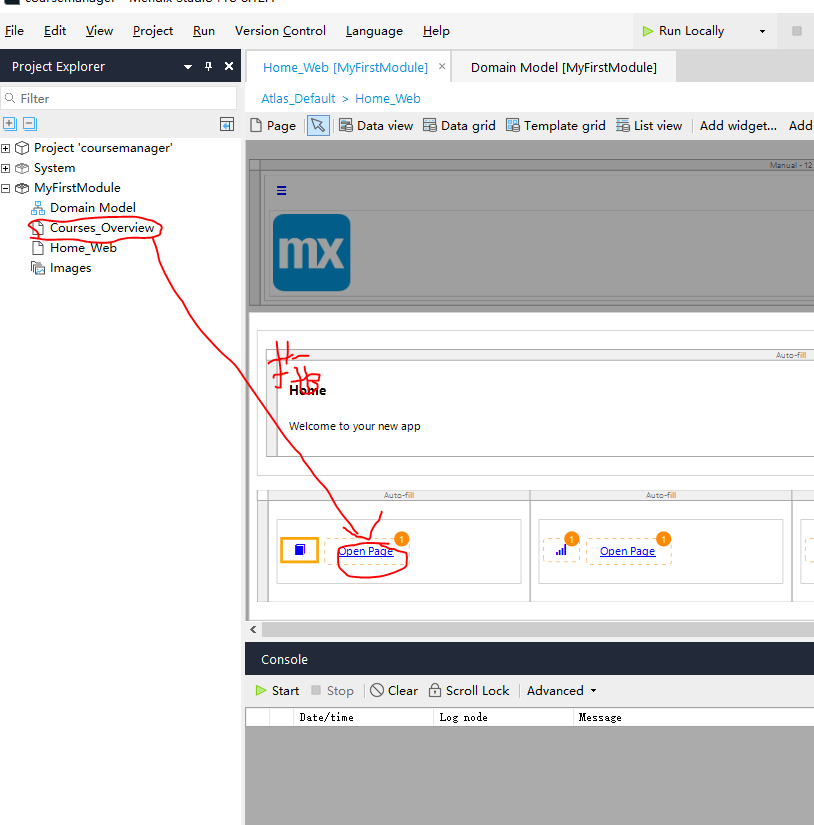Viewport: 814px width, 825px height.
Task: Select Courses_Overview page in tree
Action: pyautogui.click(x=102, y=228)
